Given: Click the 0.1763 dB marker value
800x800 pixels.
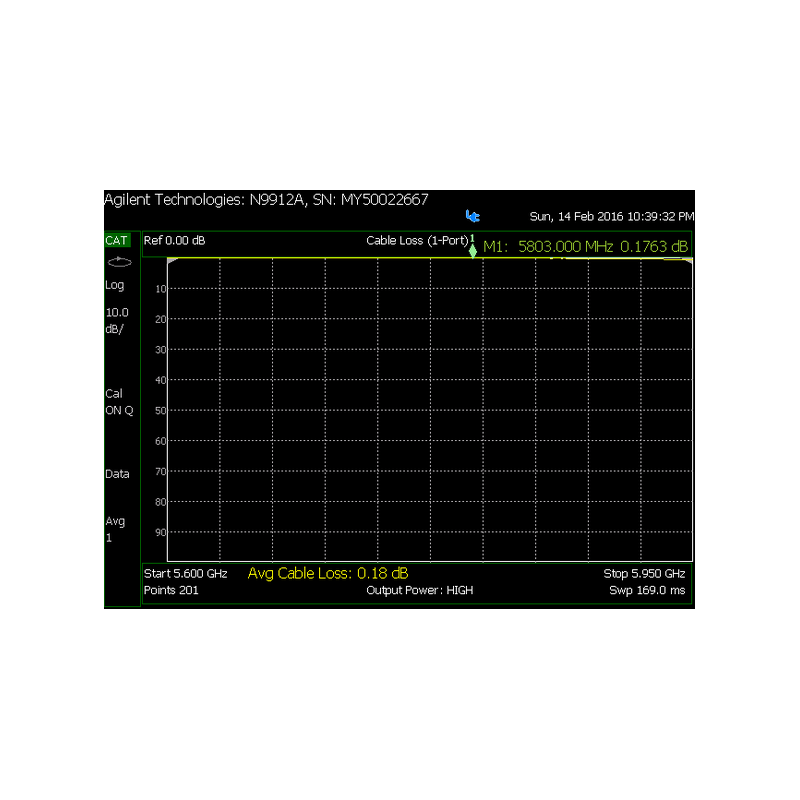Looking at the screenshot, I should (x=654, y=247).
